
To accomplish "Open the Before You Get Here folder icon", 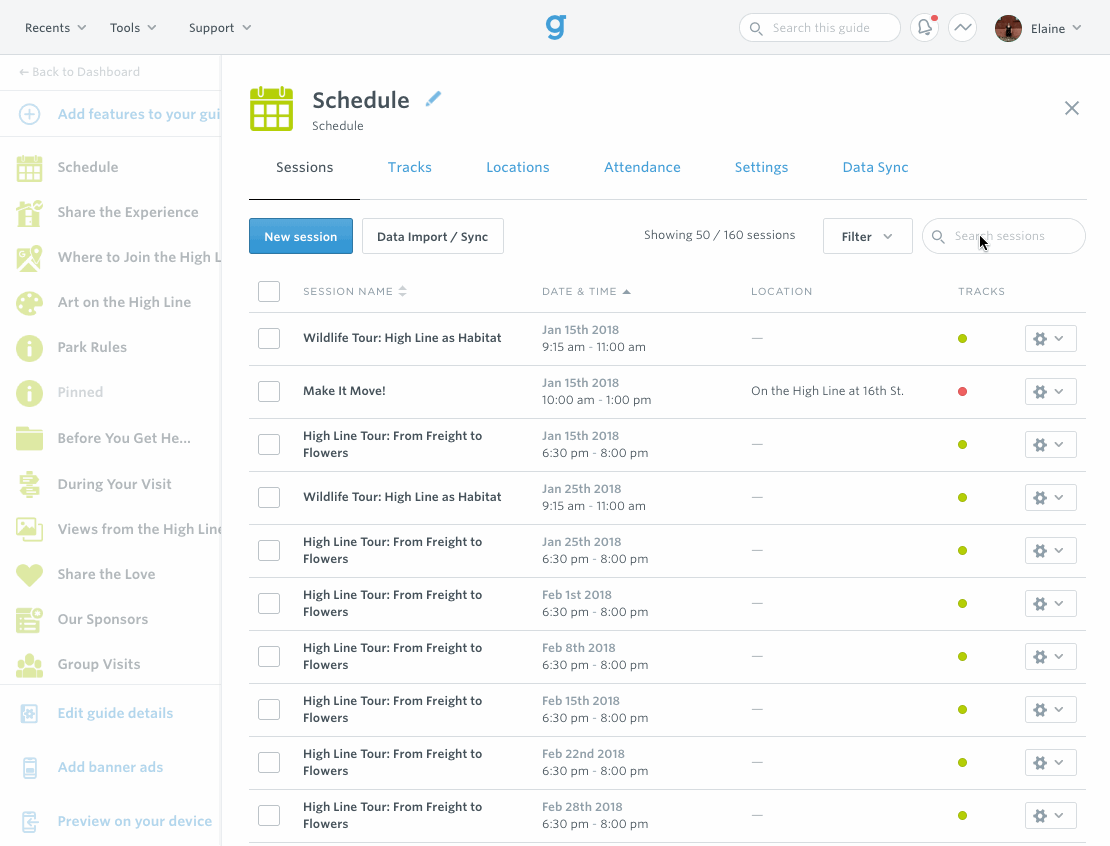I will point(30,438).
